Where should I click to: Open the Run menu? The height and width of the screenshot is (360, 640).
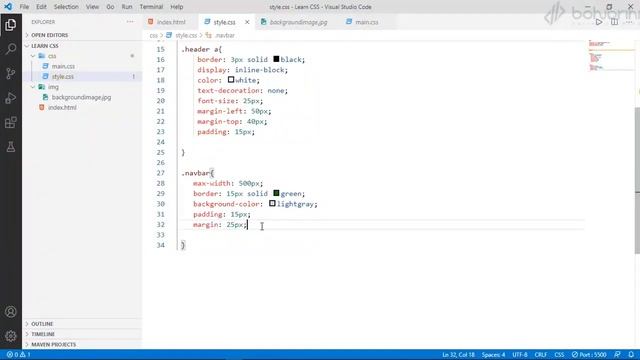(127, 7)
